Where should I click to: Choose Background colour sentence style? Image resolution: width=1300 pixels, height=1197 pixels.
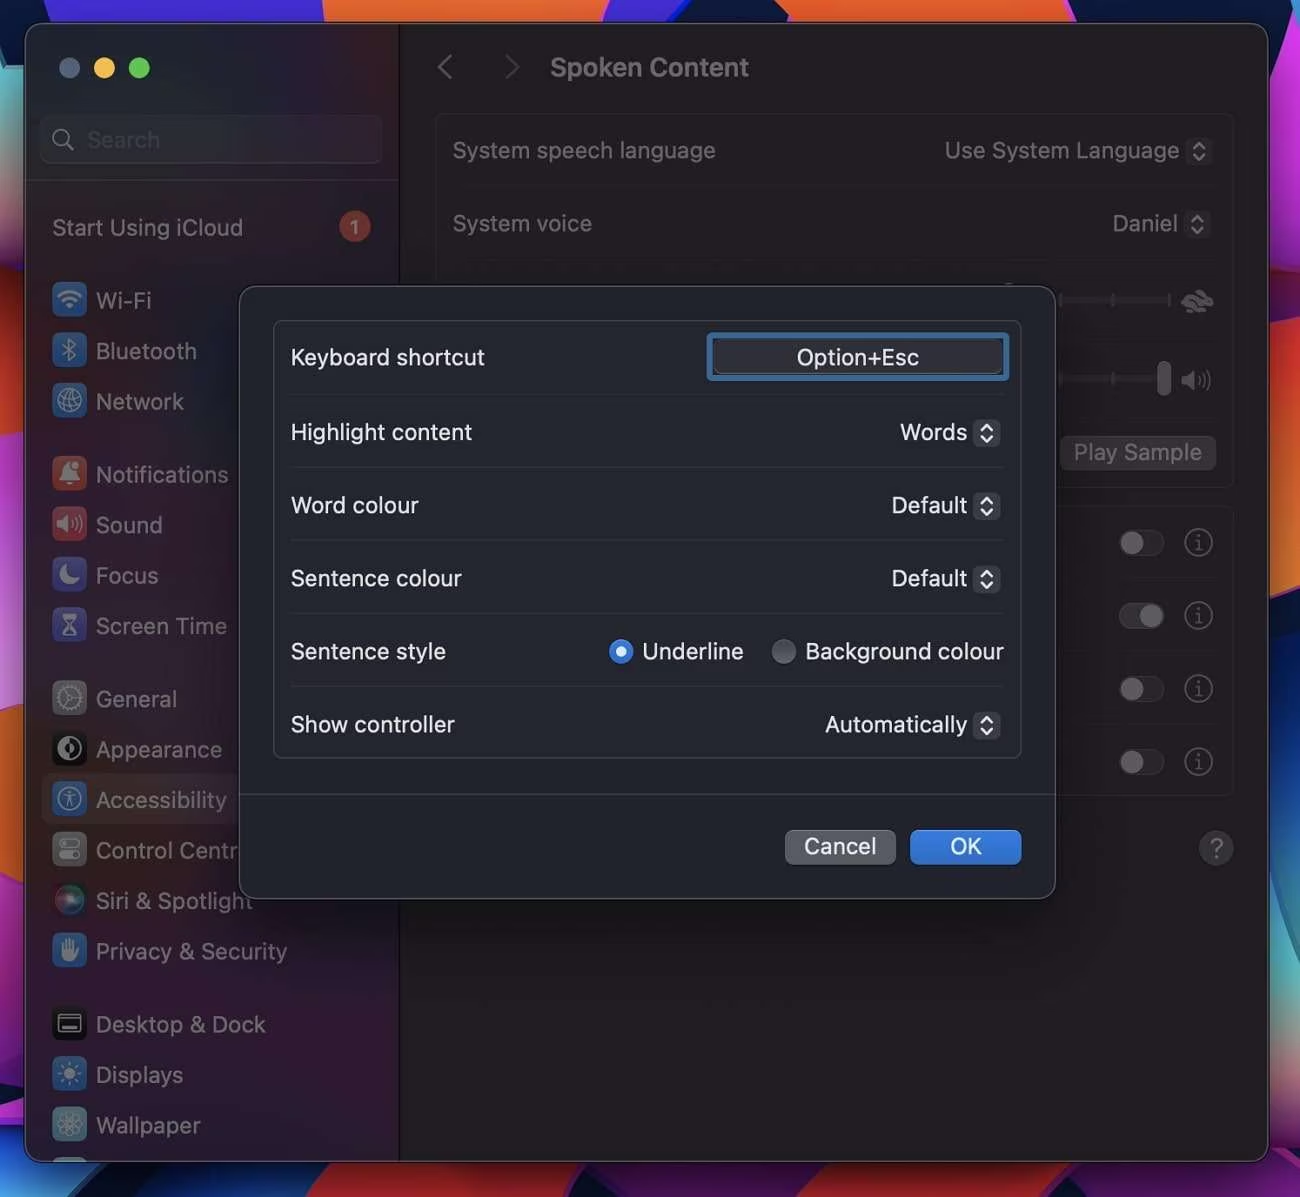tap(784, 651)
